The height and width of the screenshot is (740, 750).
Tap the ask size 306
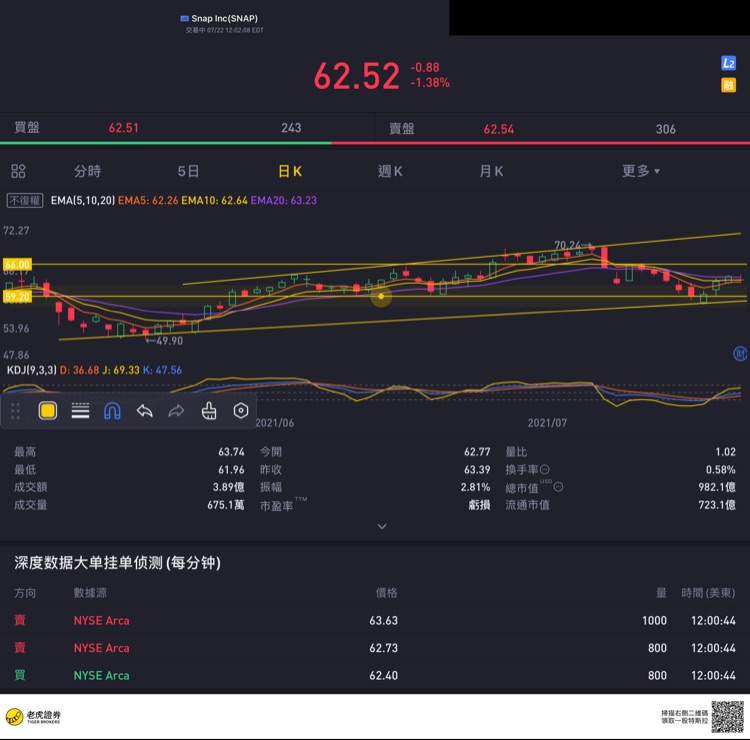click(x=665, y=129)
